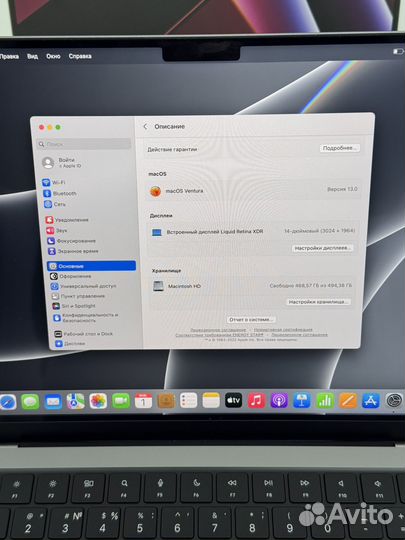Open Keynote from the Dock
Viewport: 405px width, 540px height.
point(302,400)
